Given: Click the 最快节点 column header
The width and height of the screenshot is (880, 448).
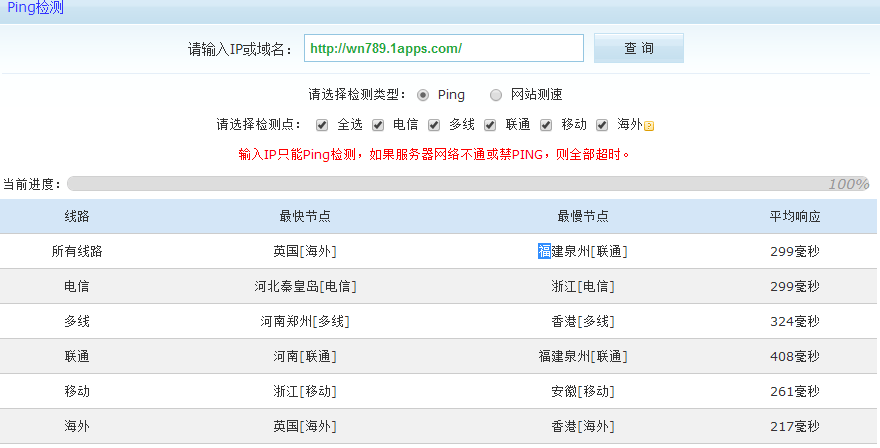Looking at the screenshot, I should (305, 217).
